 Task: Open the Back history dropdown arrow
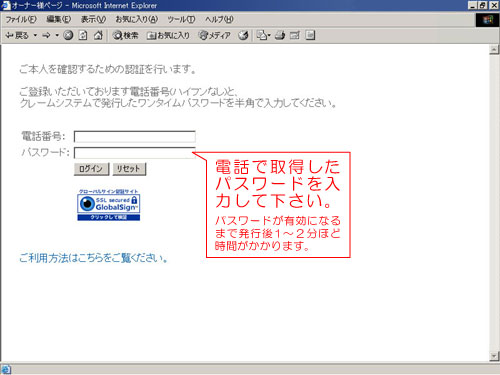click(x=35, y=35)
